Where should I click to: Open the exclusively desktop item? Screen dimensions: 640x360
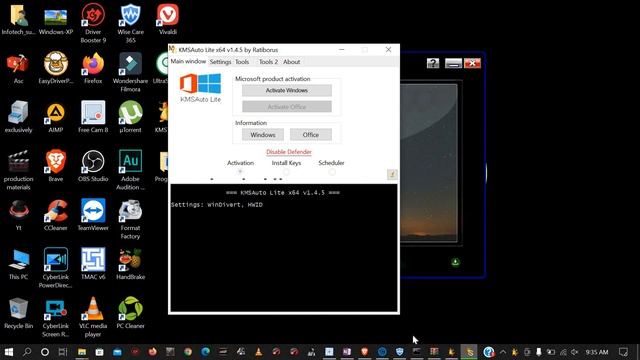[x=18, y=118]
